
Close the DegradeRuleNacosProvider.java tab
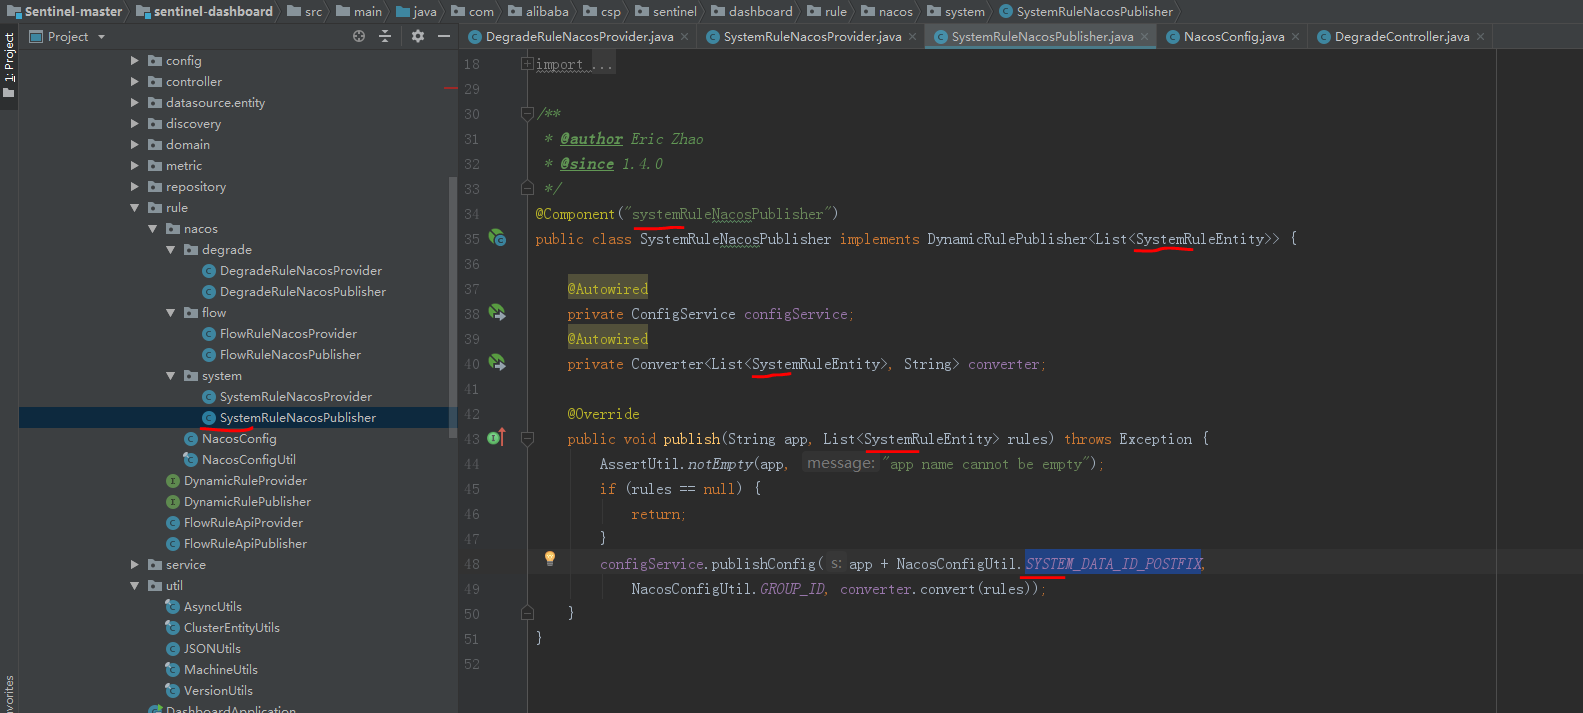685,37
